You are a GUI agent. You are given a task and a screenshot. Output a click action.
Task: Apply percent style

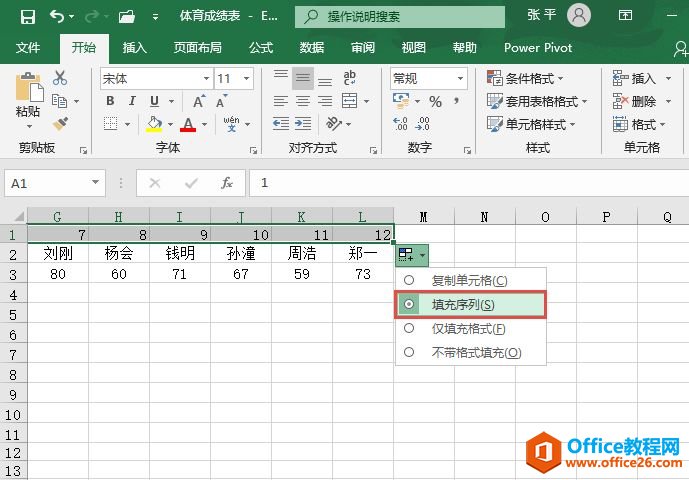pyautogui.click(x=435, y=102)
